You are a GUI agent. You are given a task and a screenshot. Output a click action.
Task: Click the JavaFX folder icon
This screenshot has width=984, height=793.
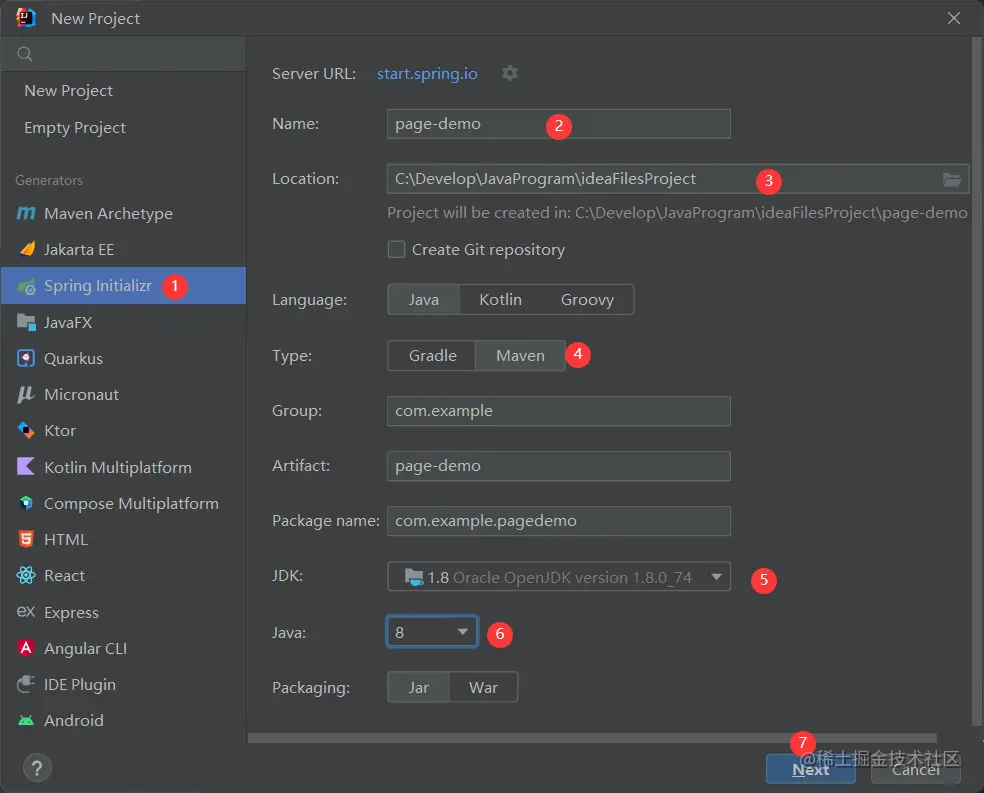point(26,322)
